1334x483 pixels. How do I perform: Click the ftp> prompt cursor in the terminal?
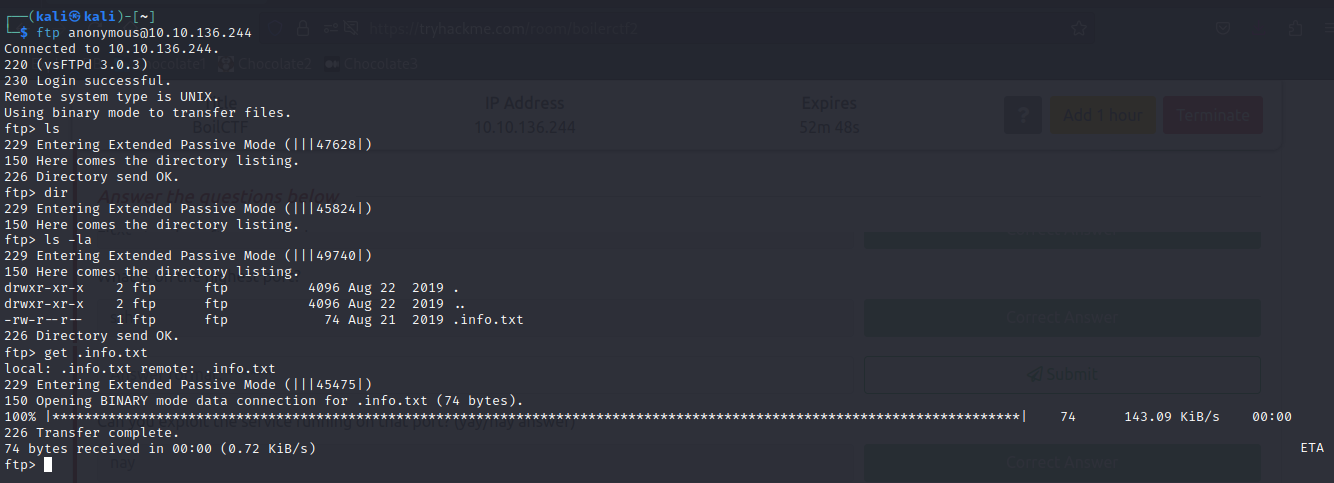point(47,465)
